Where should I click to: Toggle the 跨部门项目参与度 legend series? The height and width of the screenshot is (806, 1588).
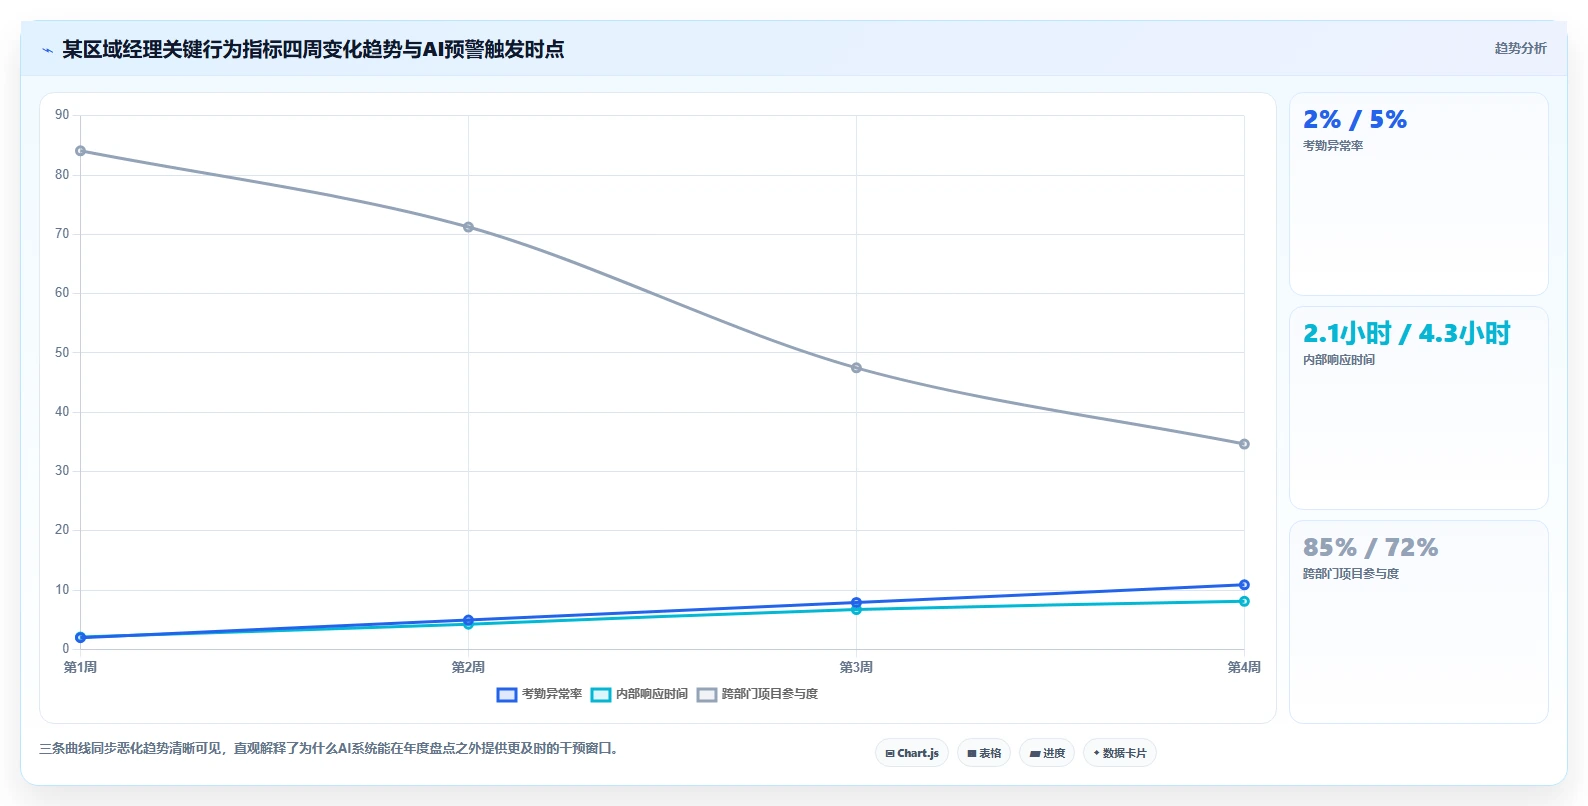pos(757,694)
